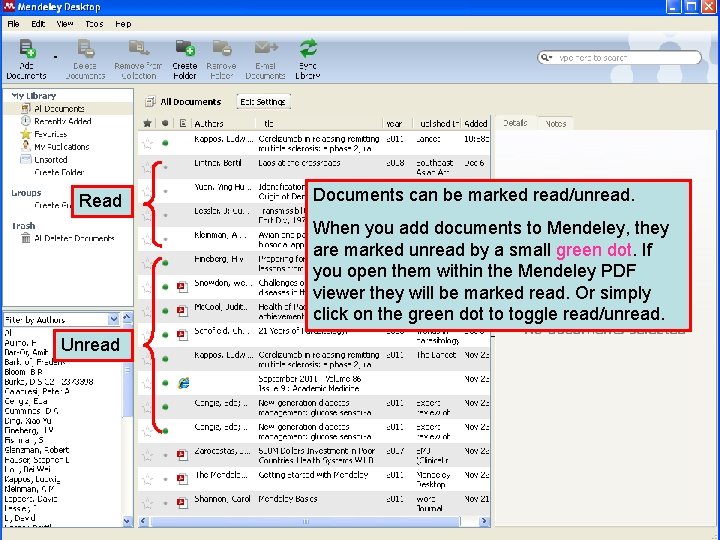The width and height of the screenshot is (720, 540).
Task: Open the Tools menu
Action: 94,24
